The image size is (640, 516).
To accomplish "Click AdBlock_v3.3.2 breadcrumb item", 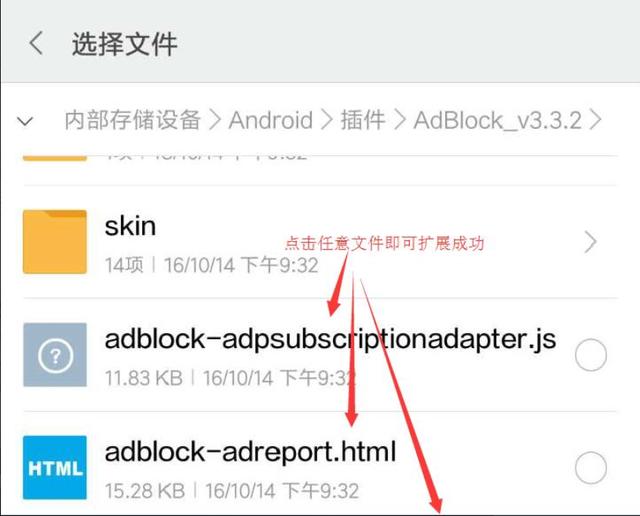I will (x=498, y=121).
